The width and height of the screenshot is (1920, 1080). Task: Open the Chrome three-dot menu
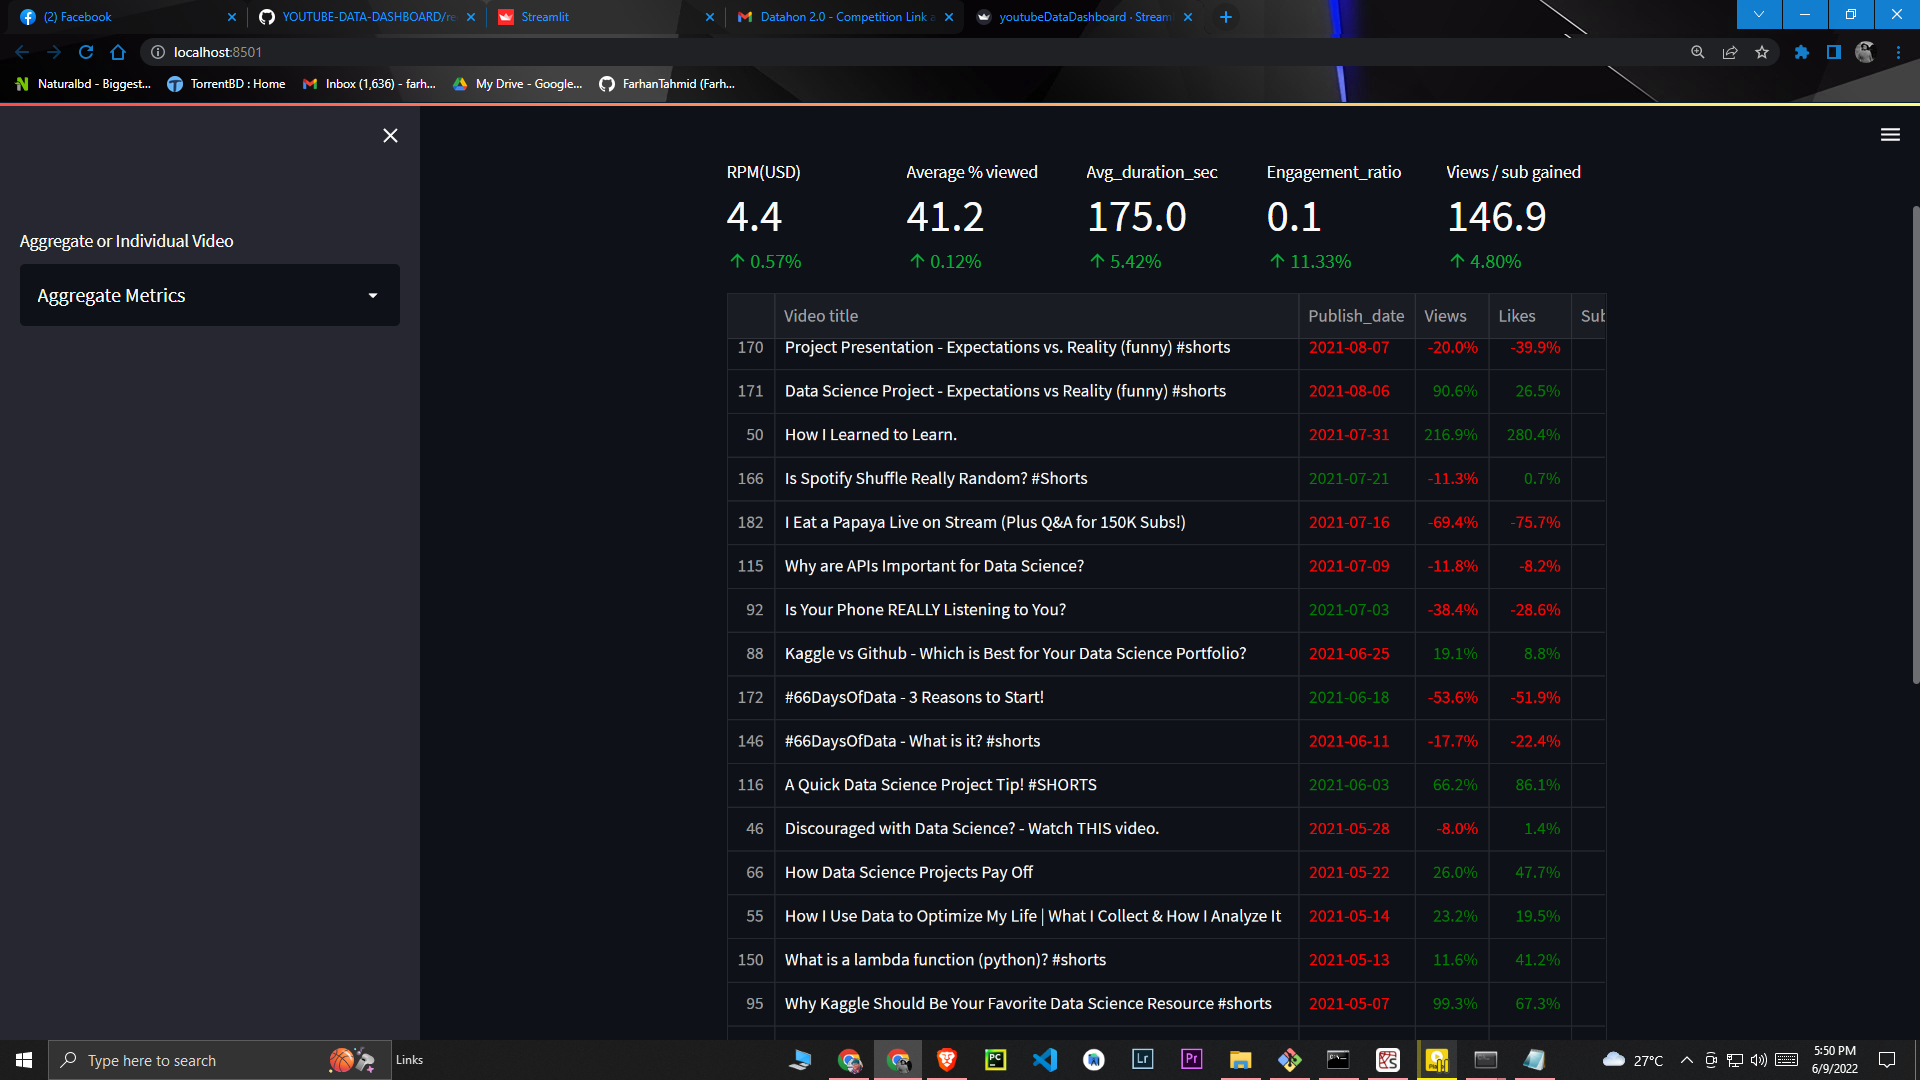[1899, 51]
